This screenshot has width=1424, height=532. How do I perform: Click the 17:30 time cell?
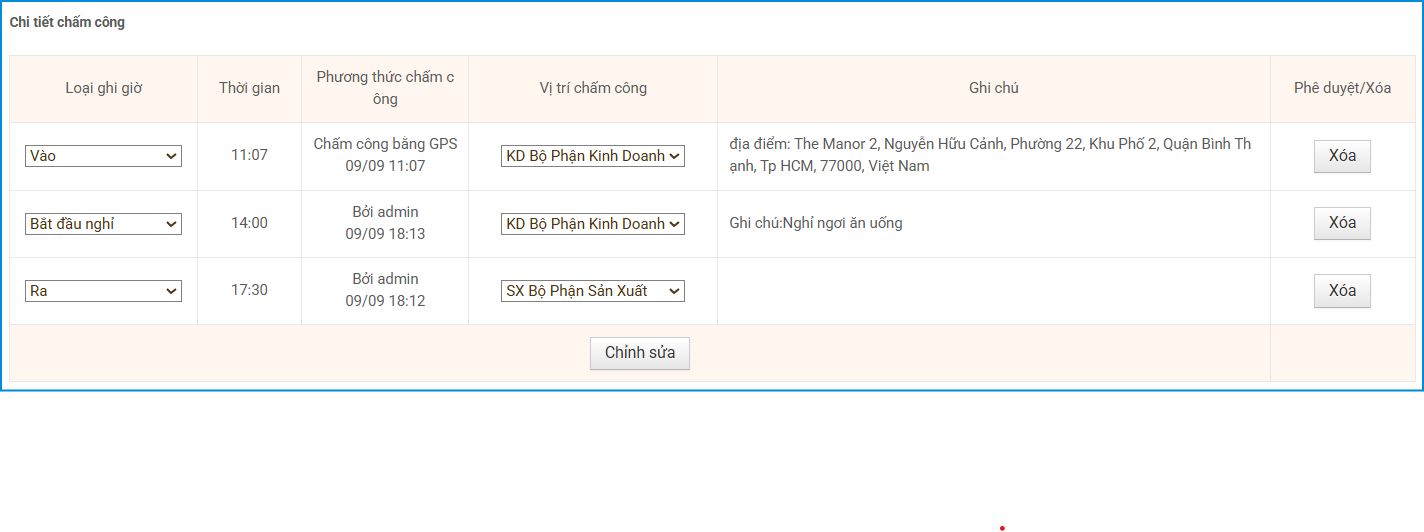click(249, 291)
